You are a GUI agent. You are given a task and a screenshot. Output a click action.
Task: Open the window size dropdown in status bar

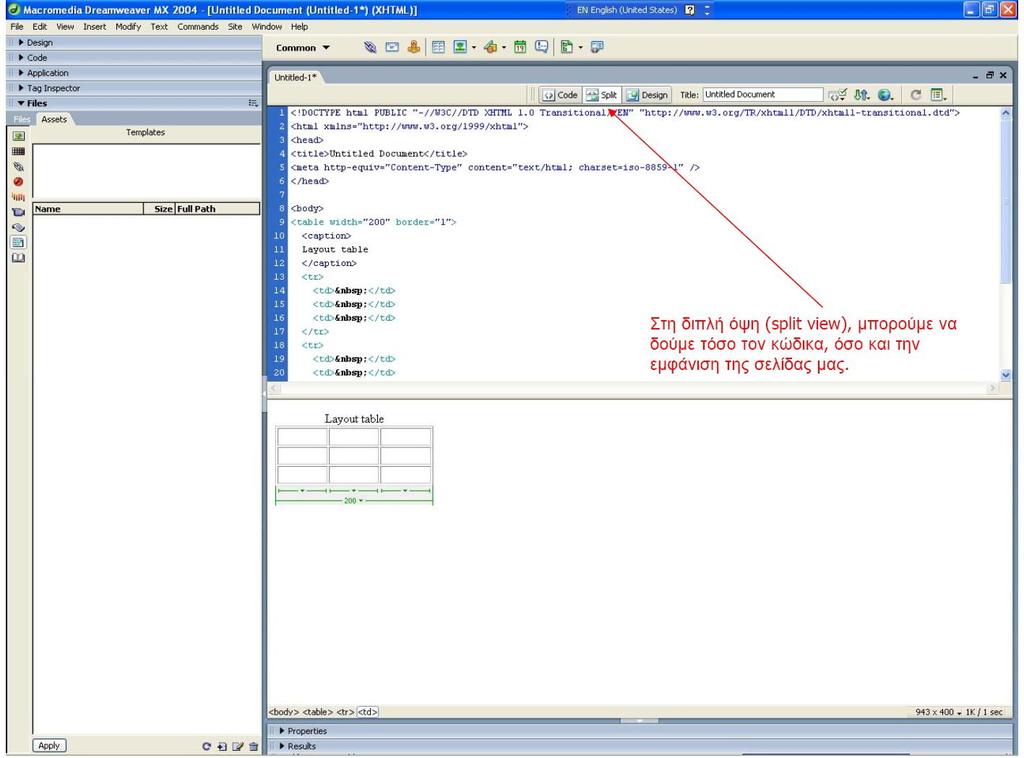tap(938, 712)
